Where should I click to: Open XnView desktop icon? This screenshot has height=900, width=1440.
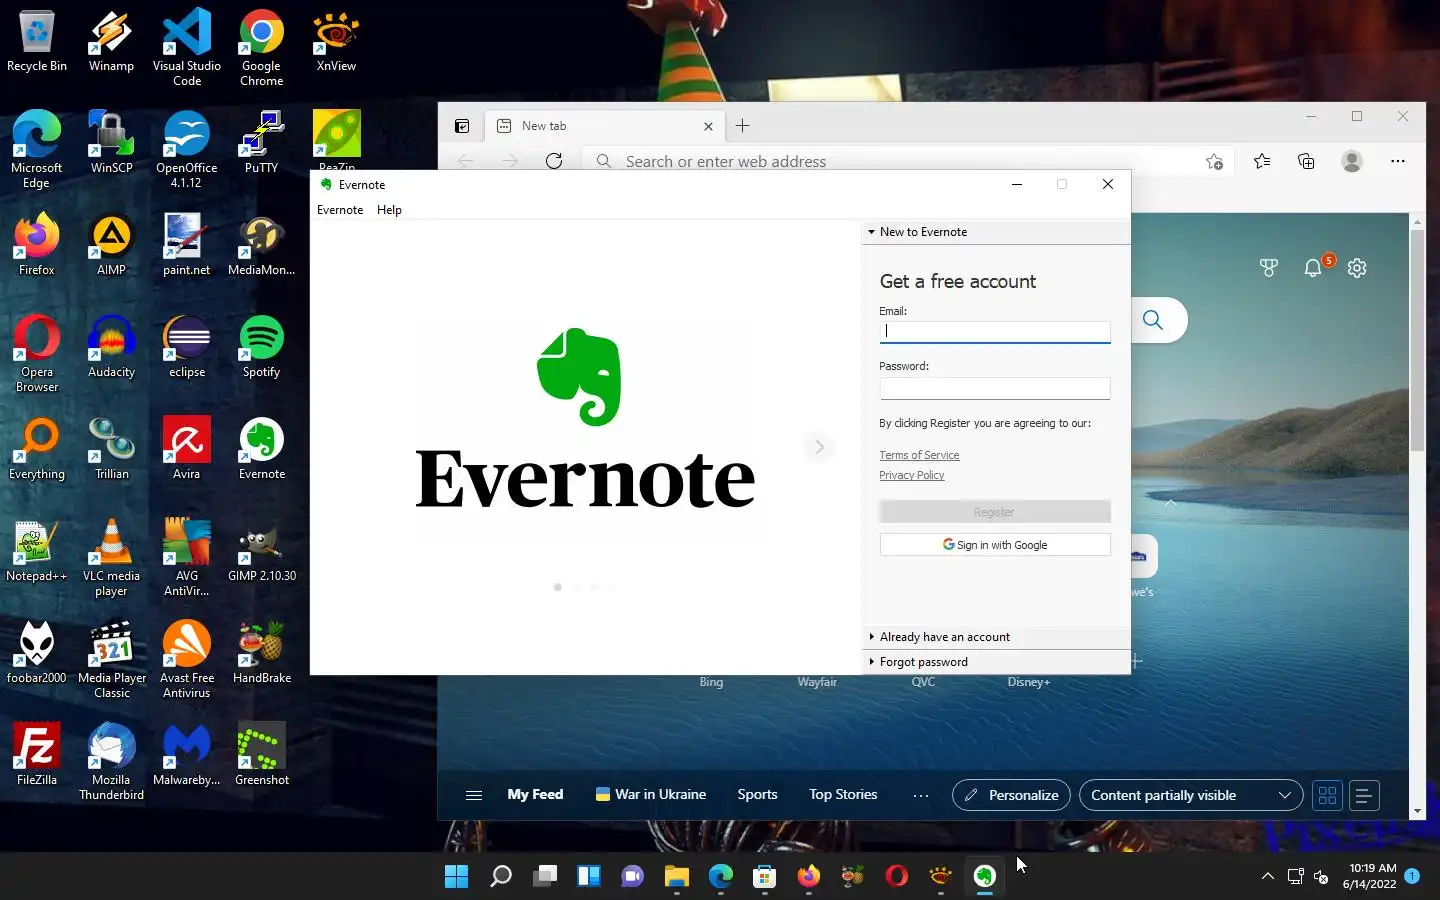point(336,41)
